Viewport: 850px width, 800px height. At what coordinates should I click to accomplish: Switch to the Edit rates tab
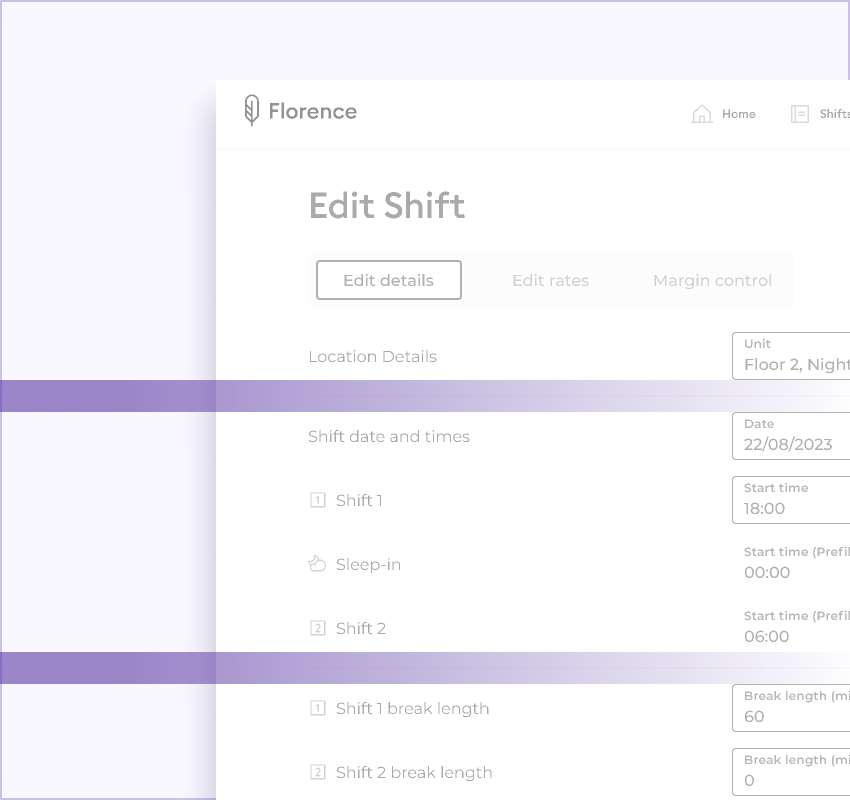click(x=550, y=280)
